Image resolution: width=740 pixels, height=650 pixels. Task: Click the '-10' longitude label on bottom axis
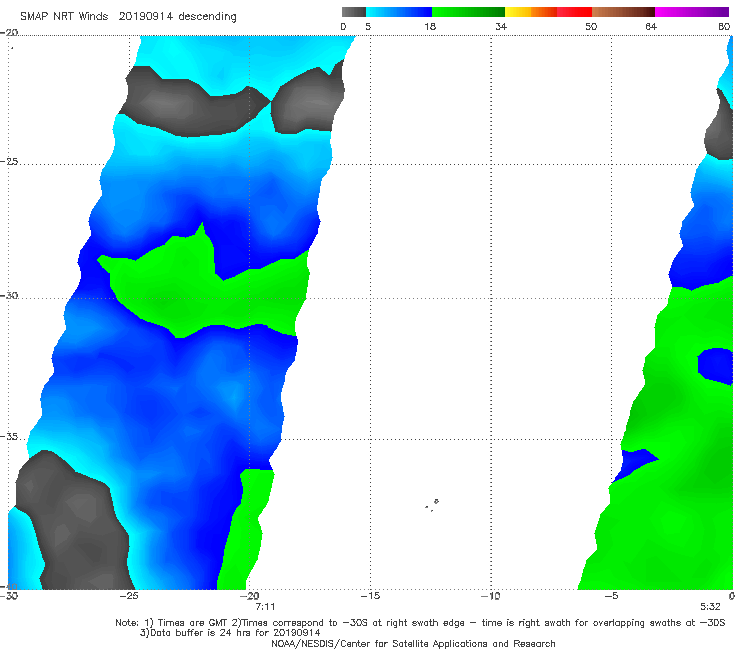tap(490, 596)
